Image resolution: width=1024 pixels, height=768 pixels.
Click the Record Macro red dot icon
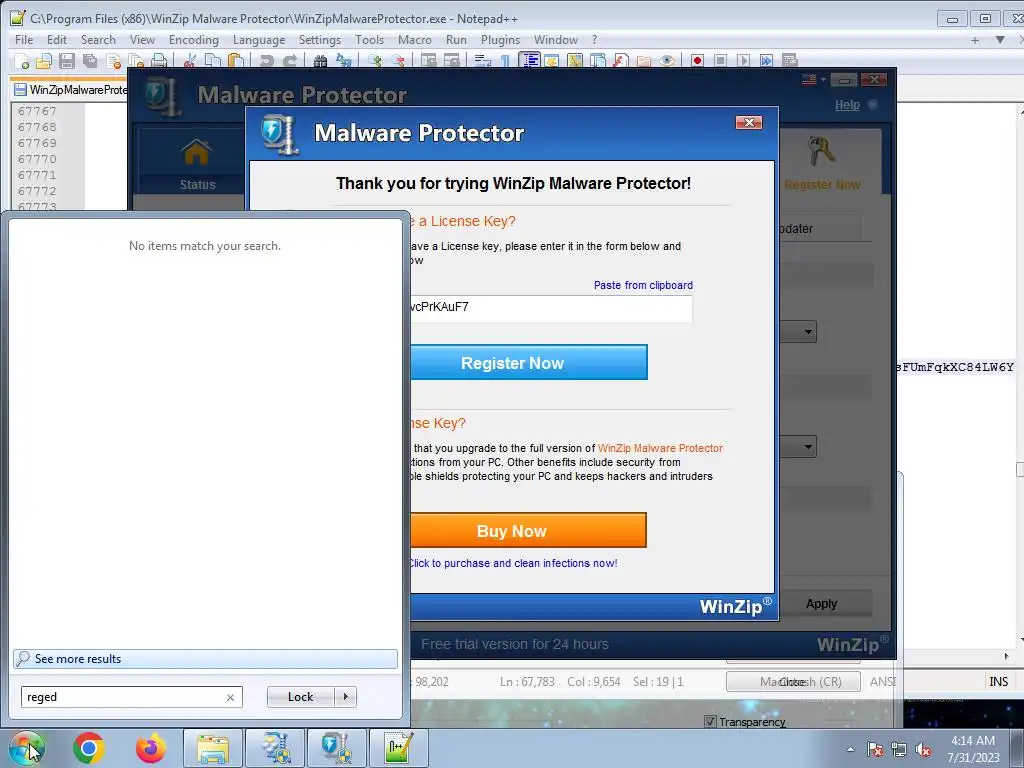click(697, 61)
